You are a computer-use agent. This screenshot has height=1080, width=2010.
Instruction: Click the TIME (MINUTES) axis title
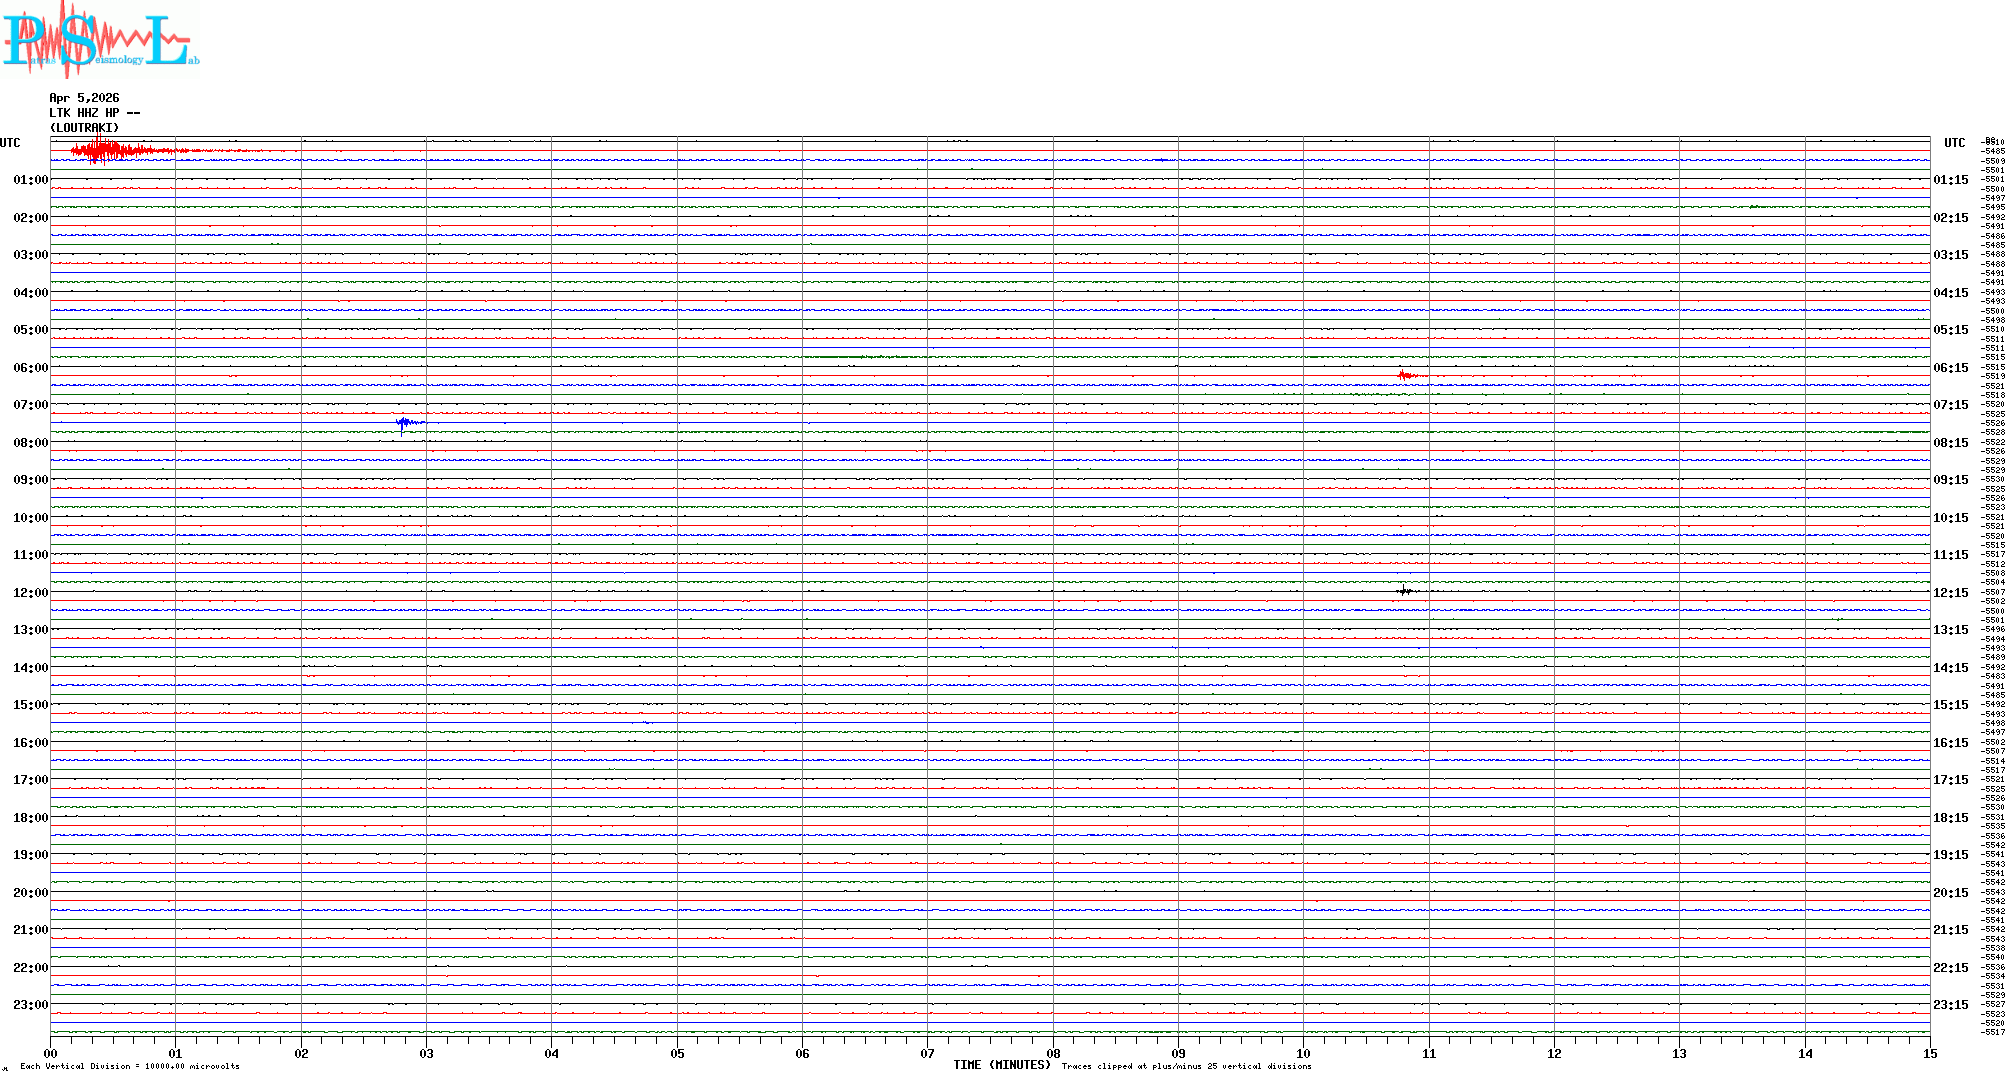[1001, 1065]
